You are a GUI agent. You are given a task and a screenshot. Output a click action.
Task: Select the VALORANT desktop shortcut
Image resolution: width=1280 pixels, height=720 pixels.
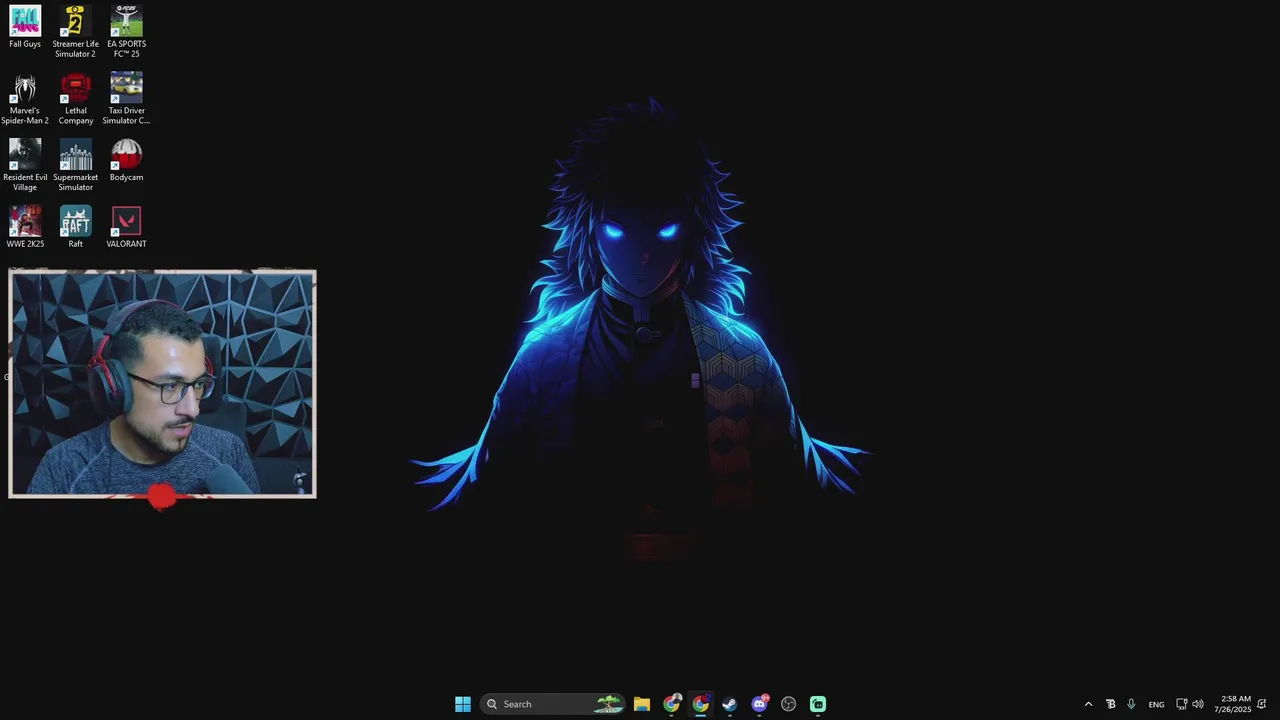coord(127,227)
